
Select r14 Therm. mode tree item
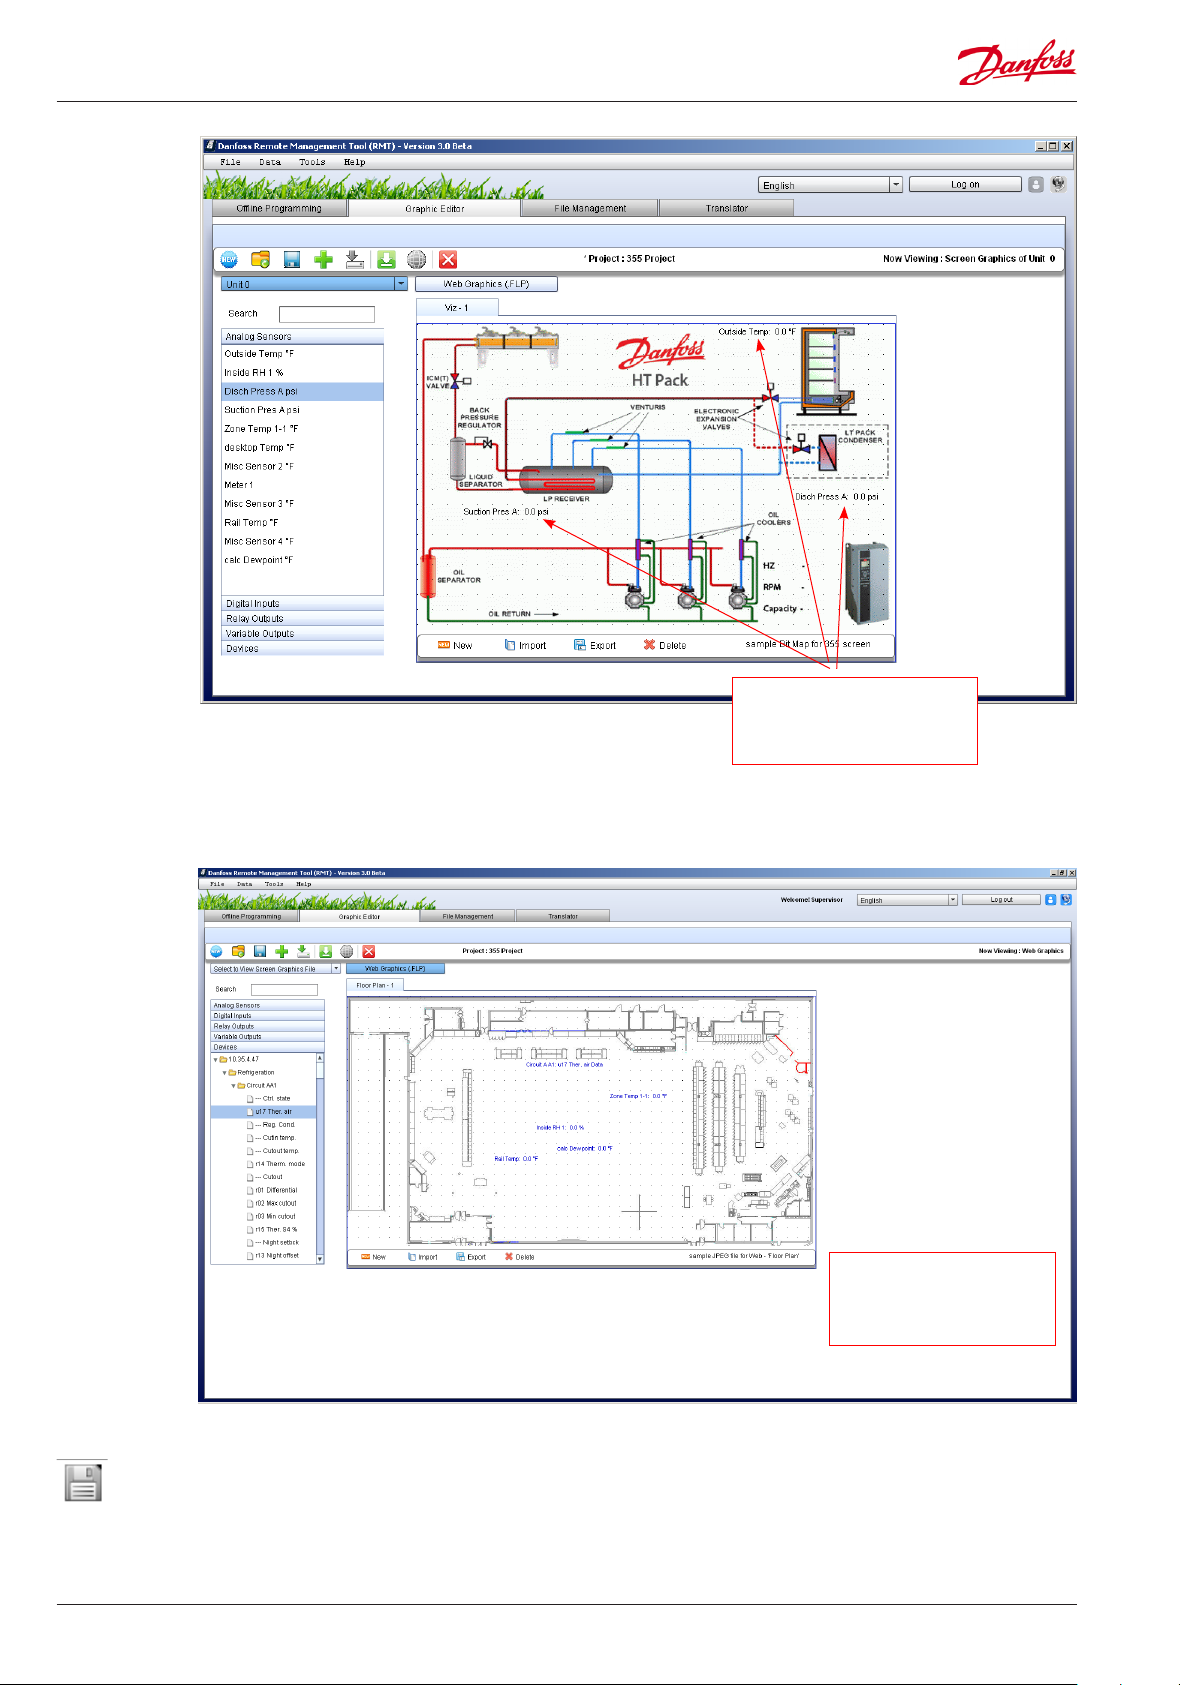[275, 1164]
